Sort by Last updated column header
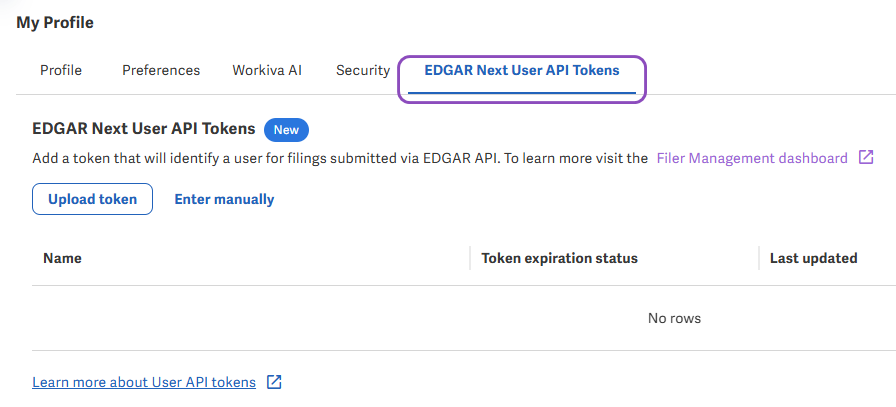Screen dimensions: 896x407 814,258
